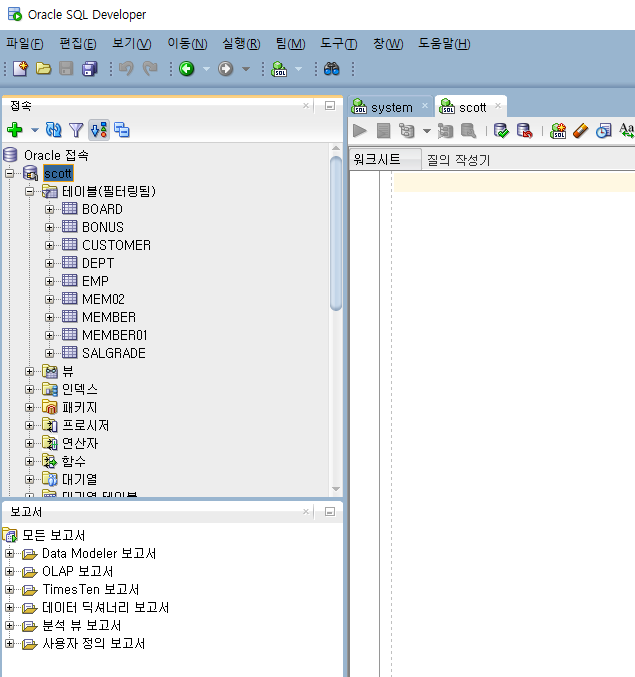Viewport: 635px width, 677px height.
Task: Open the 도구(T) menu
Action: click(x=338, y=44)
